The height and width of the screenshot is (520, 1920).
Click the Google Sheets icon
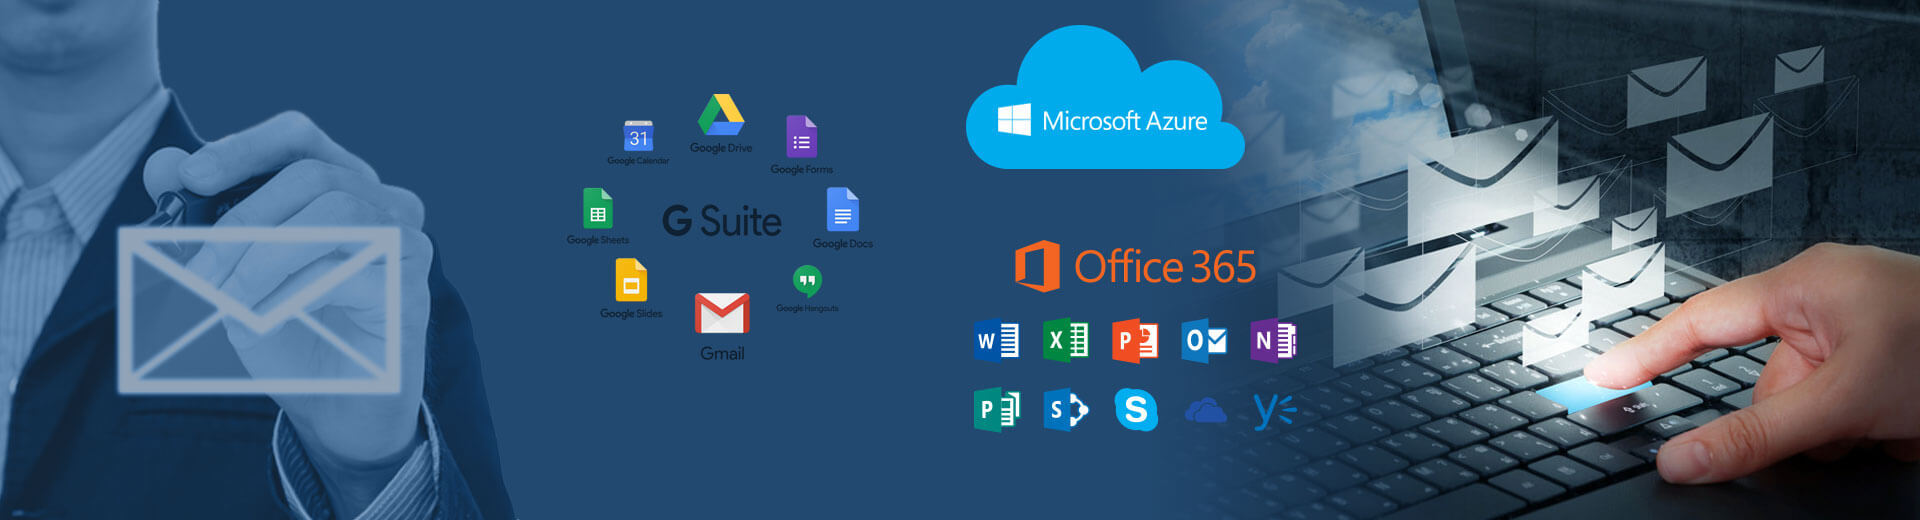tap(598, 209)
